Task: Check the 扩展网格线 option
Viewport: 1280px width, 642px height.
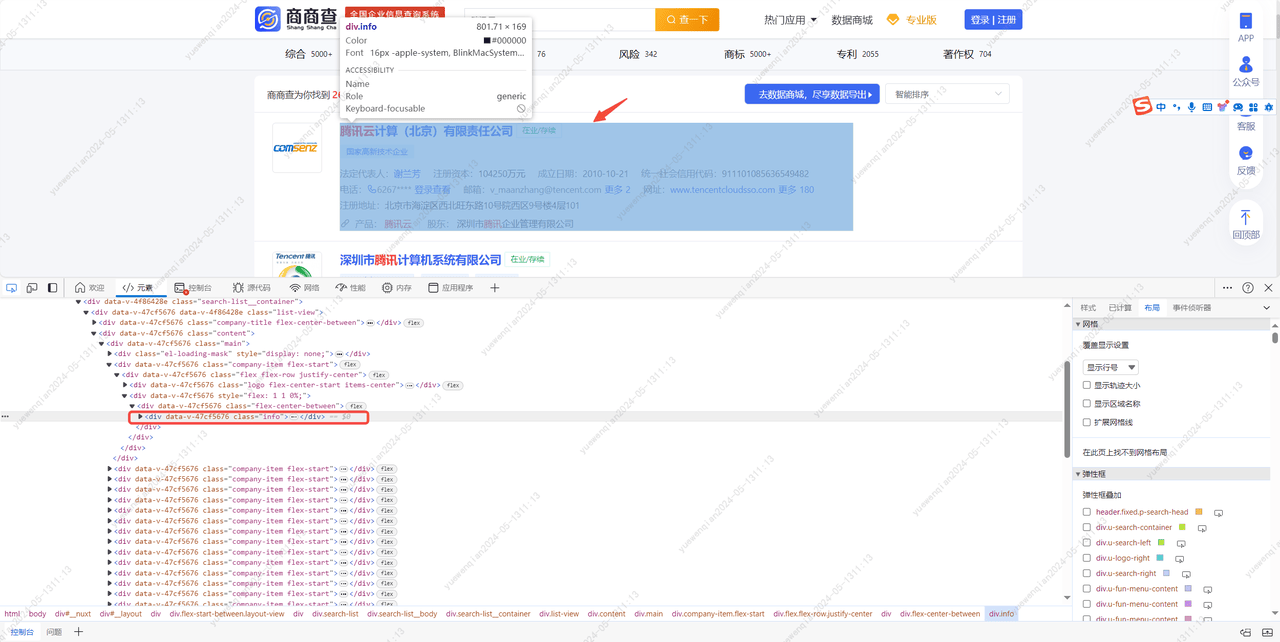Action: click(1088, 422)
